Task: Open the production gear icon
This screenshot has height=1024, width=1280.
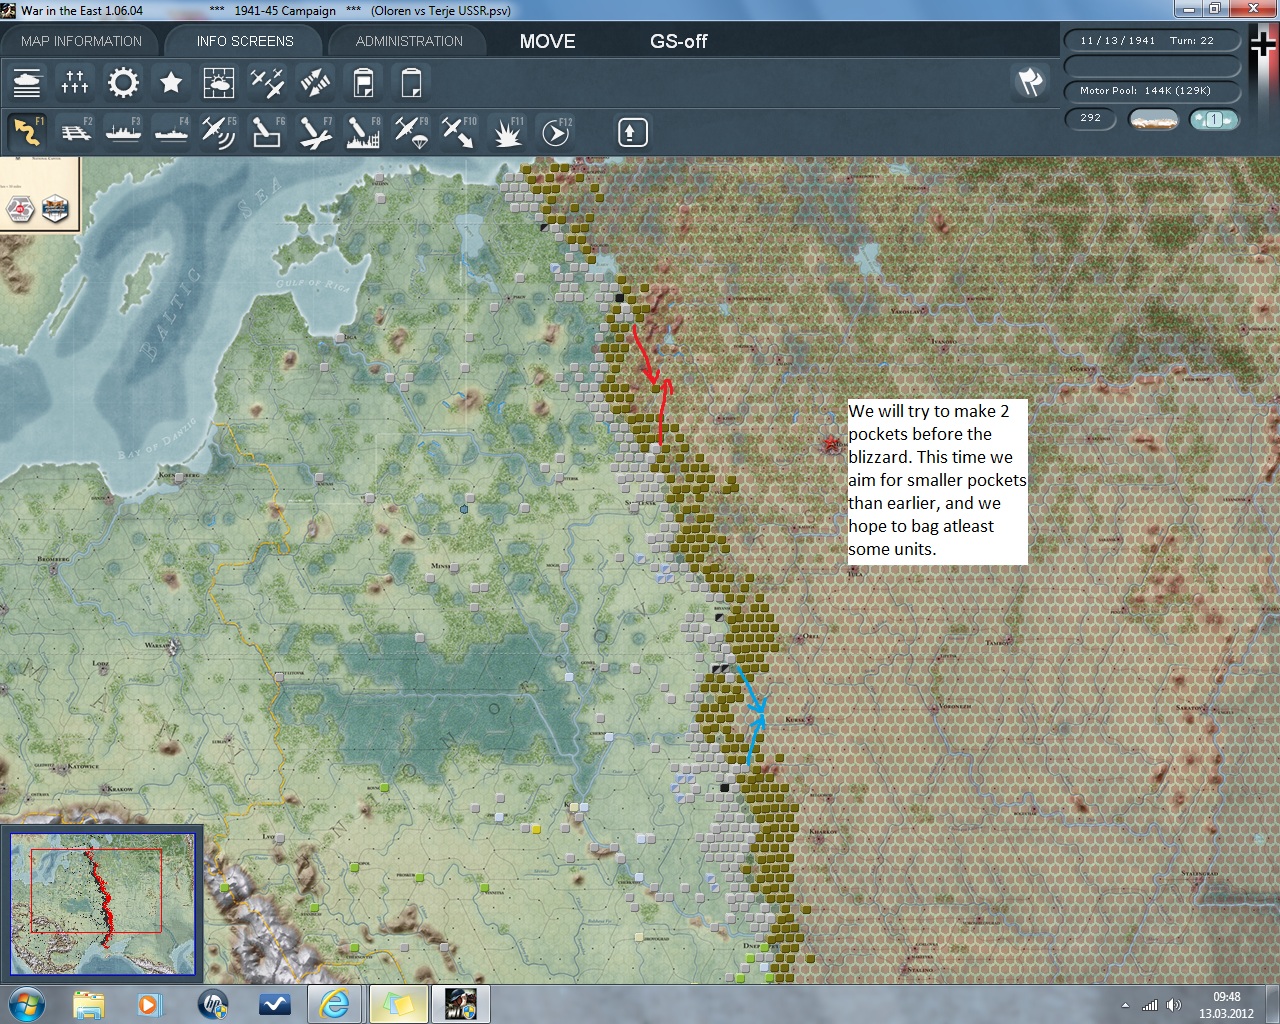Action: 123,83
